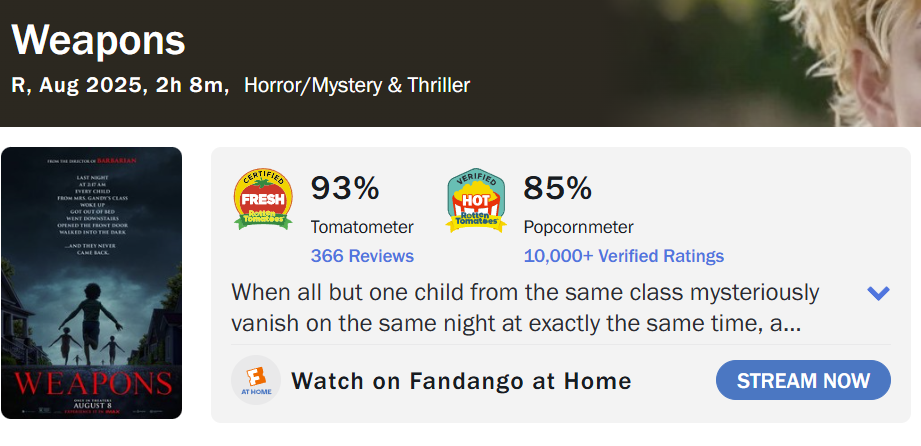Image resolution: width=921 pixels, height=446 pixels.
Task: Click the 2h 8m runtime text
Action: [x=191, y=85]
